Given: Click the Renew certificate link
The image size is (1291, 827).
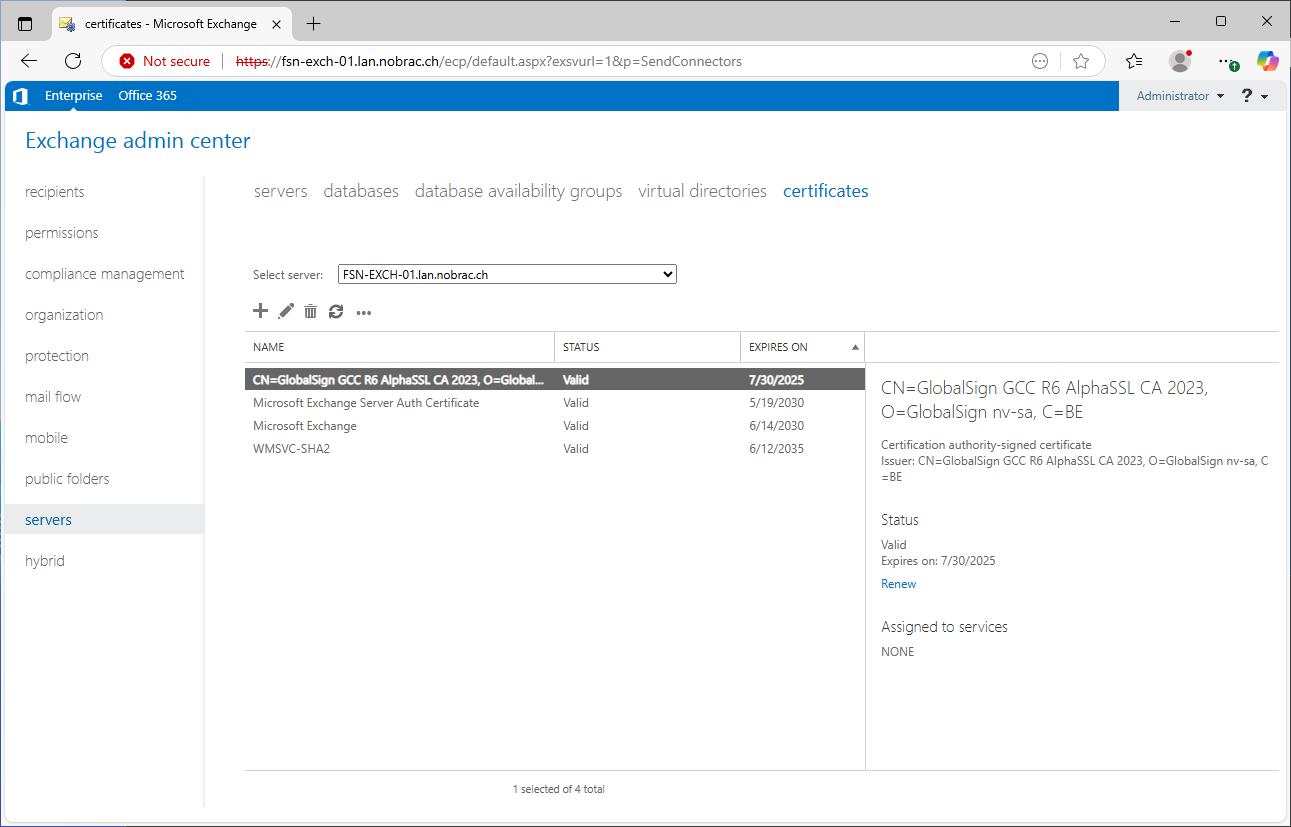Looking at the screenshot, I should (898, 584).
